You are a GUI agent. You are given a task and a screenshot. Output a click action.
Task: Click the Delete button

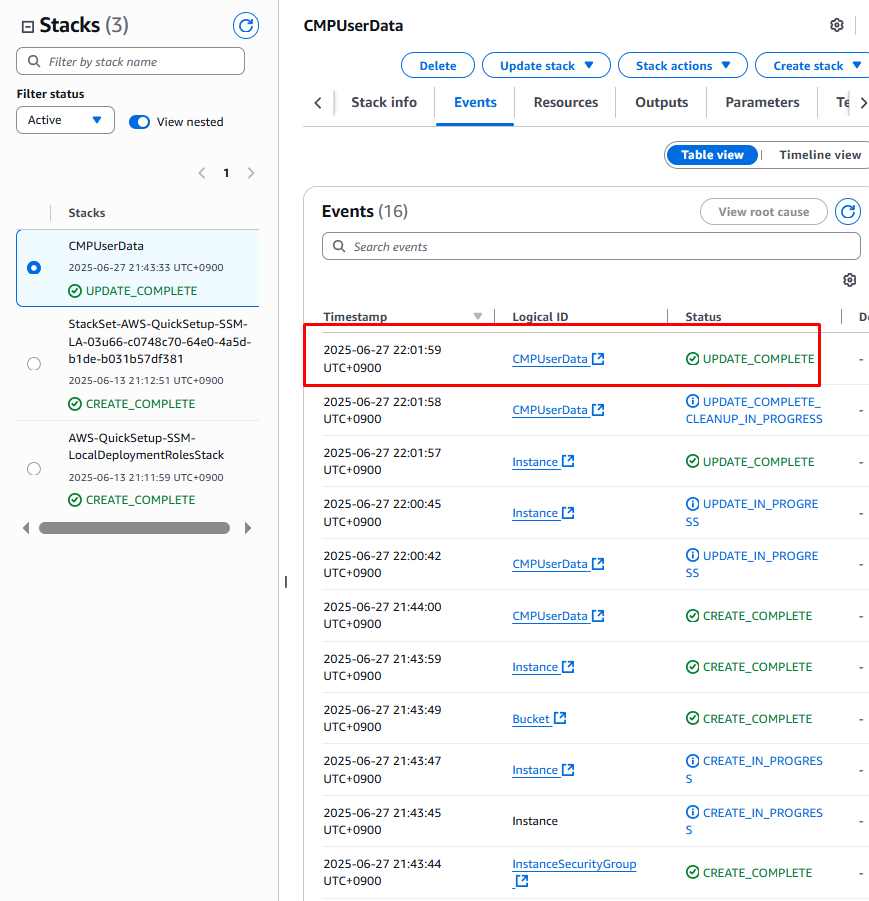click(437, 66)
